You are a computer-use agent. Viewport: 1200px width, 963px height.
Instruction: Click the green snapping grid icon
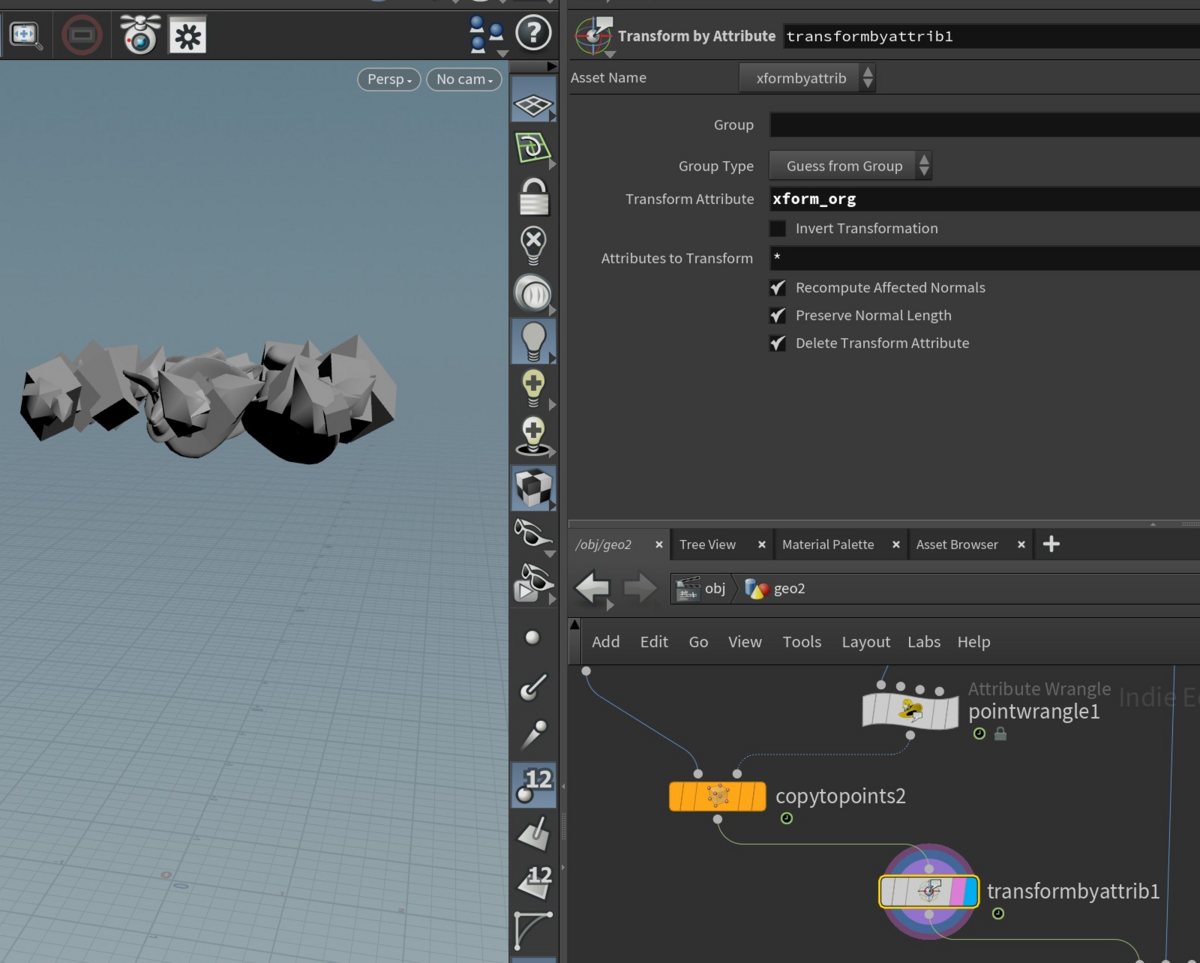click(533, 149)
